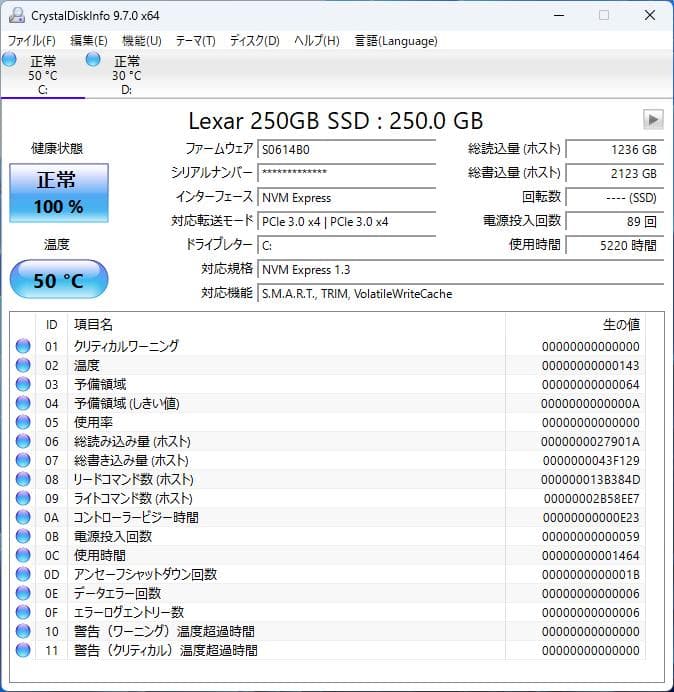674x692 pixels.
Task: Select raw value 000000043F129
Action: coord(591,460)
